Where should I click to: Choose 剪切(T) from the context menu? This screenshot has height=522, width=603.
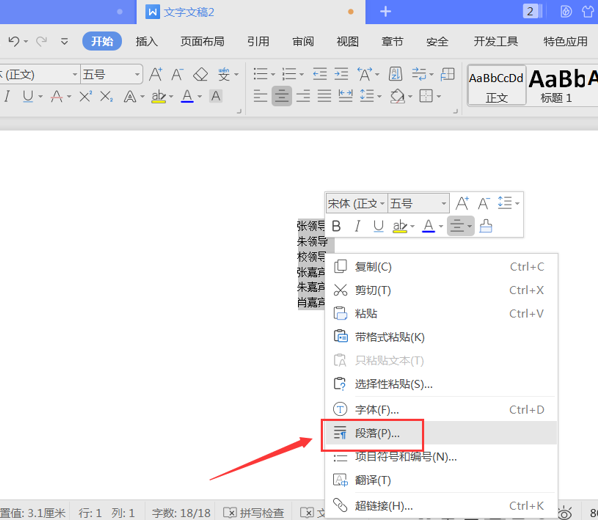click(x=441, y=290)
